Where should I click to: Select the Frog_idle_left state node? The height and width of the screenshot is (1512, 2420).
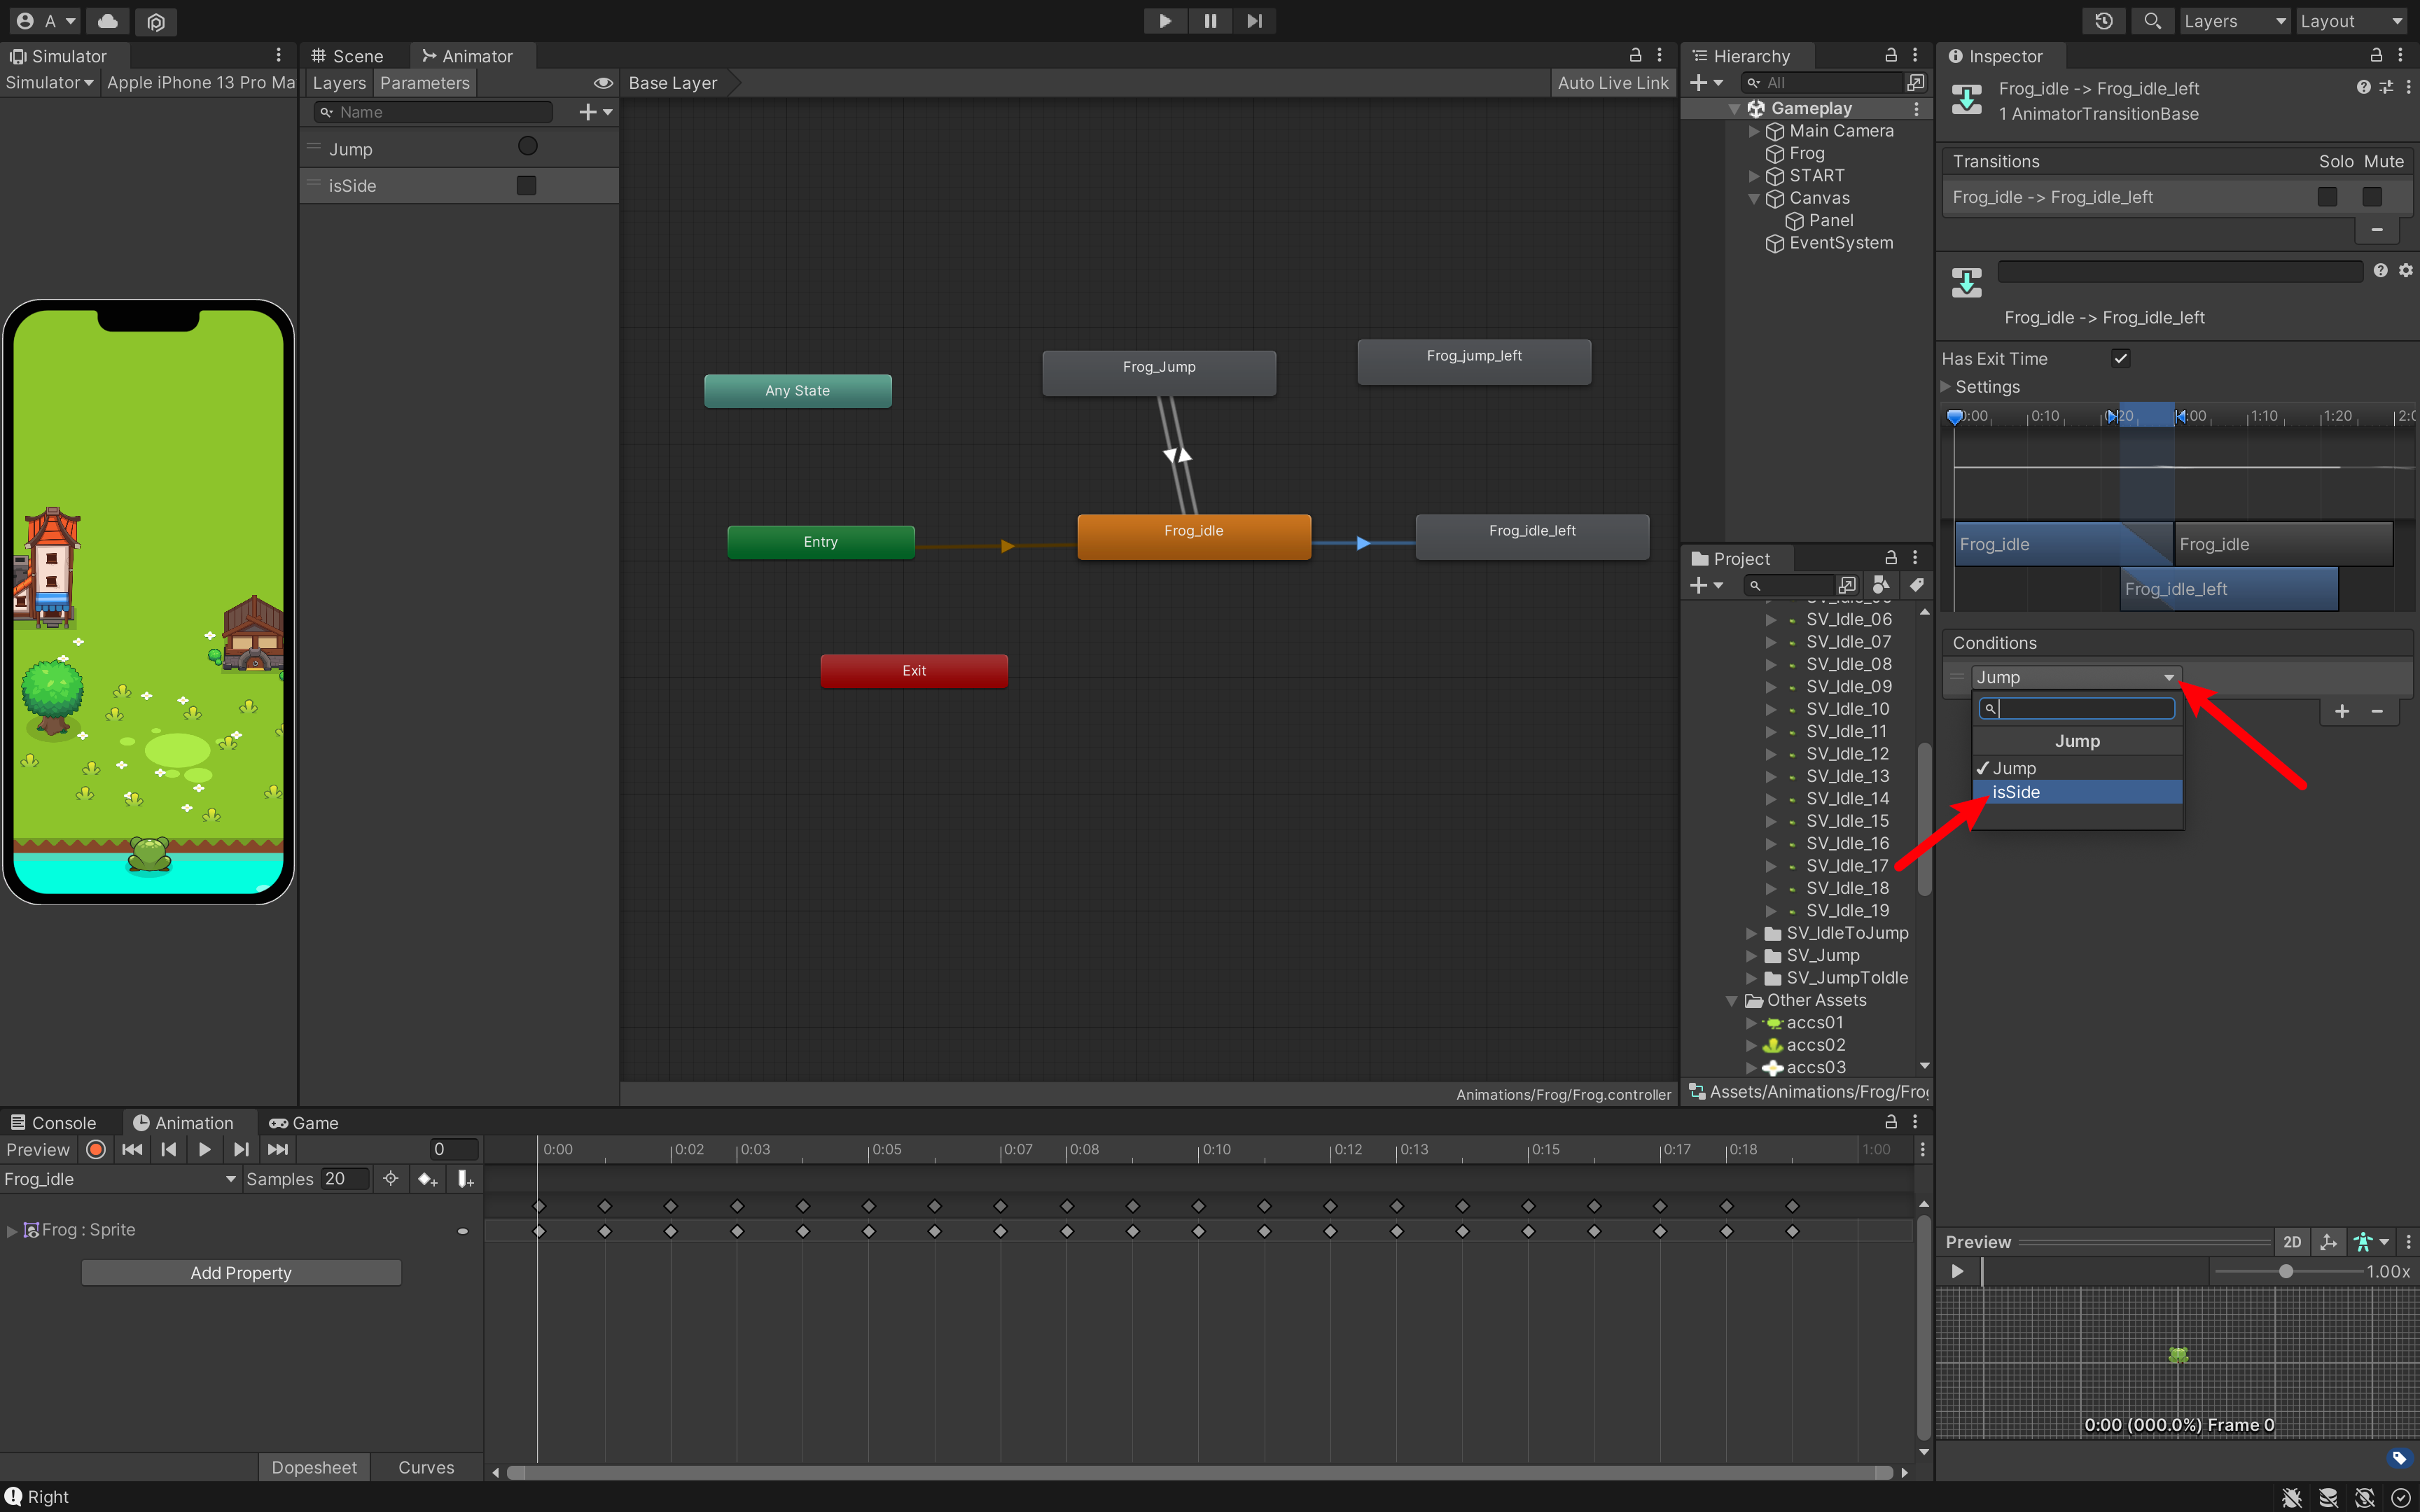(1532, 536)
